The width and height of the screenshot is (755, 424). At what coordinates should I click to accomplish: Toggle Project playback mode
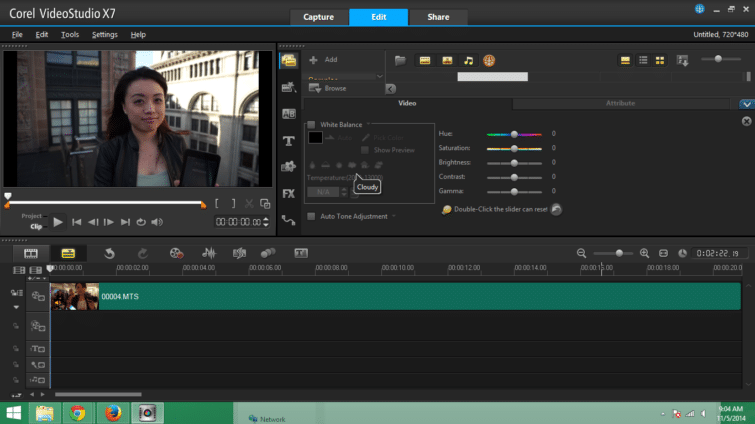coord(31,216)
